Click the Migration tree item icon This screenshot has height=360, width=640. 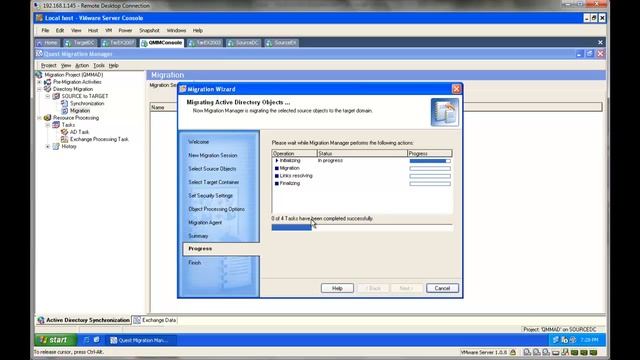point(64,111)
